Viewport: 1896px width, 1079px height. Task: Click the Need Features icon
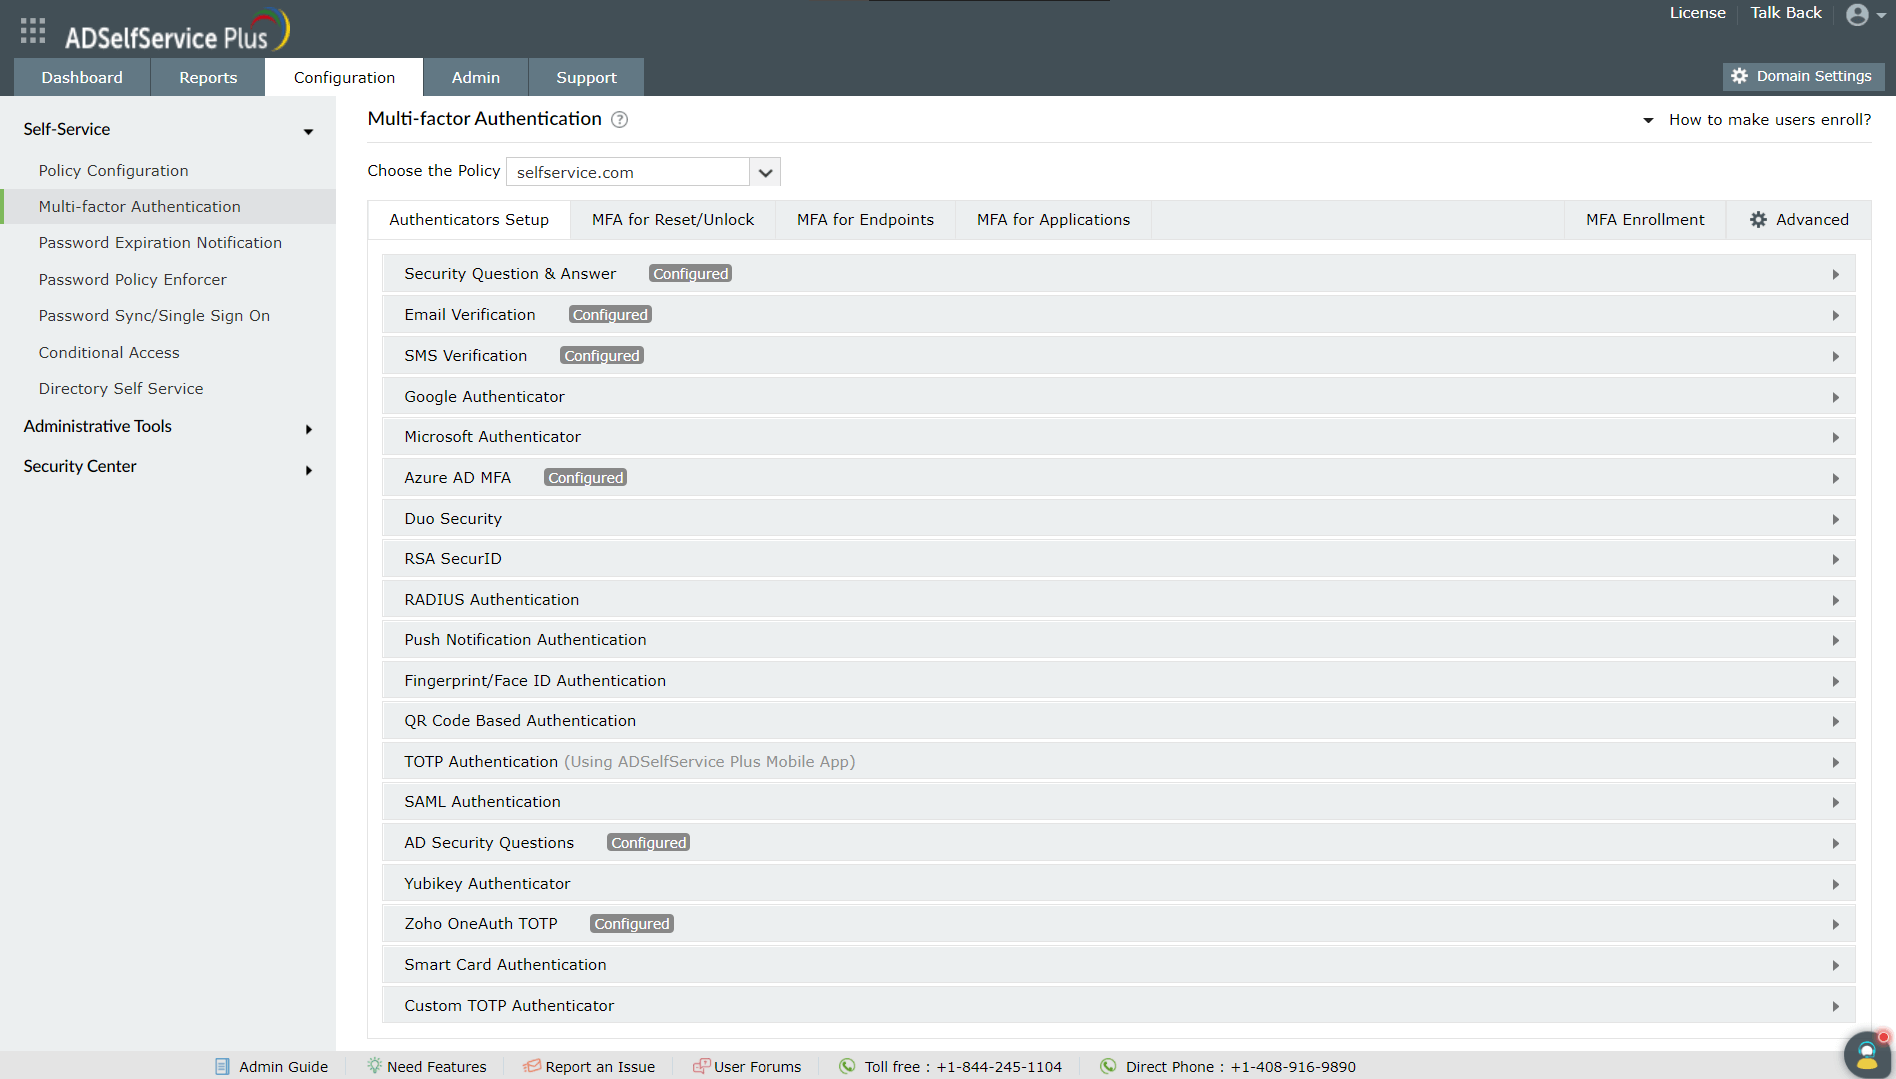tap(375, 1066)
